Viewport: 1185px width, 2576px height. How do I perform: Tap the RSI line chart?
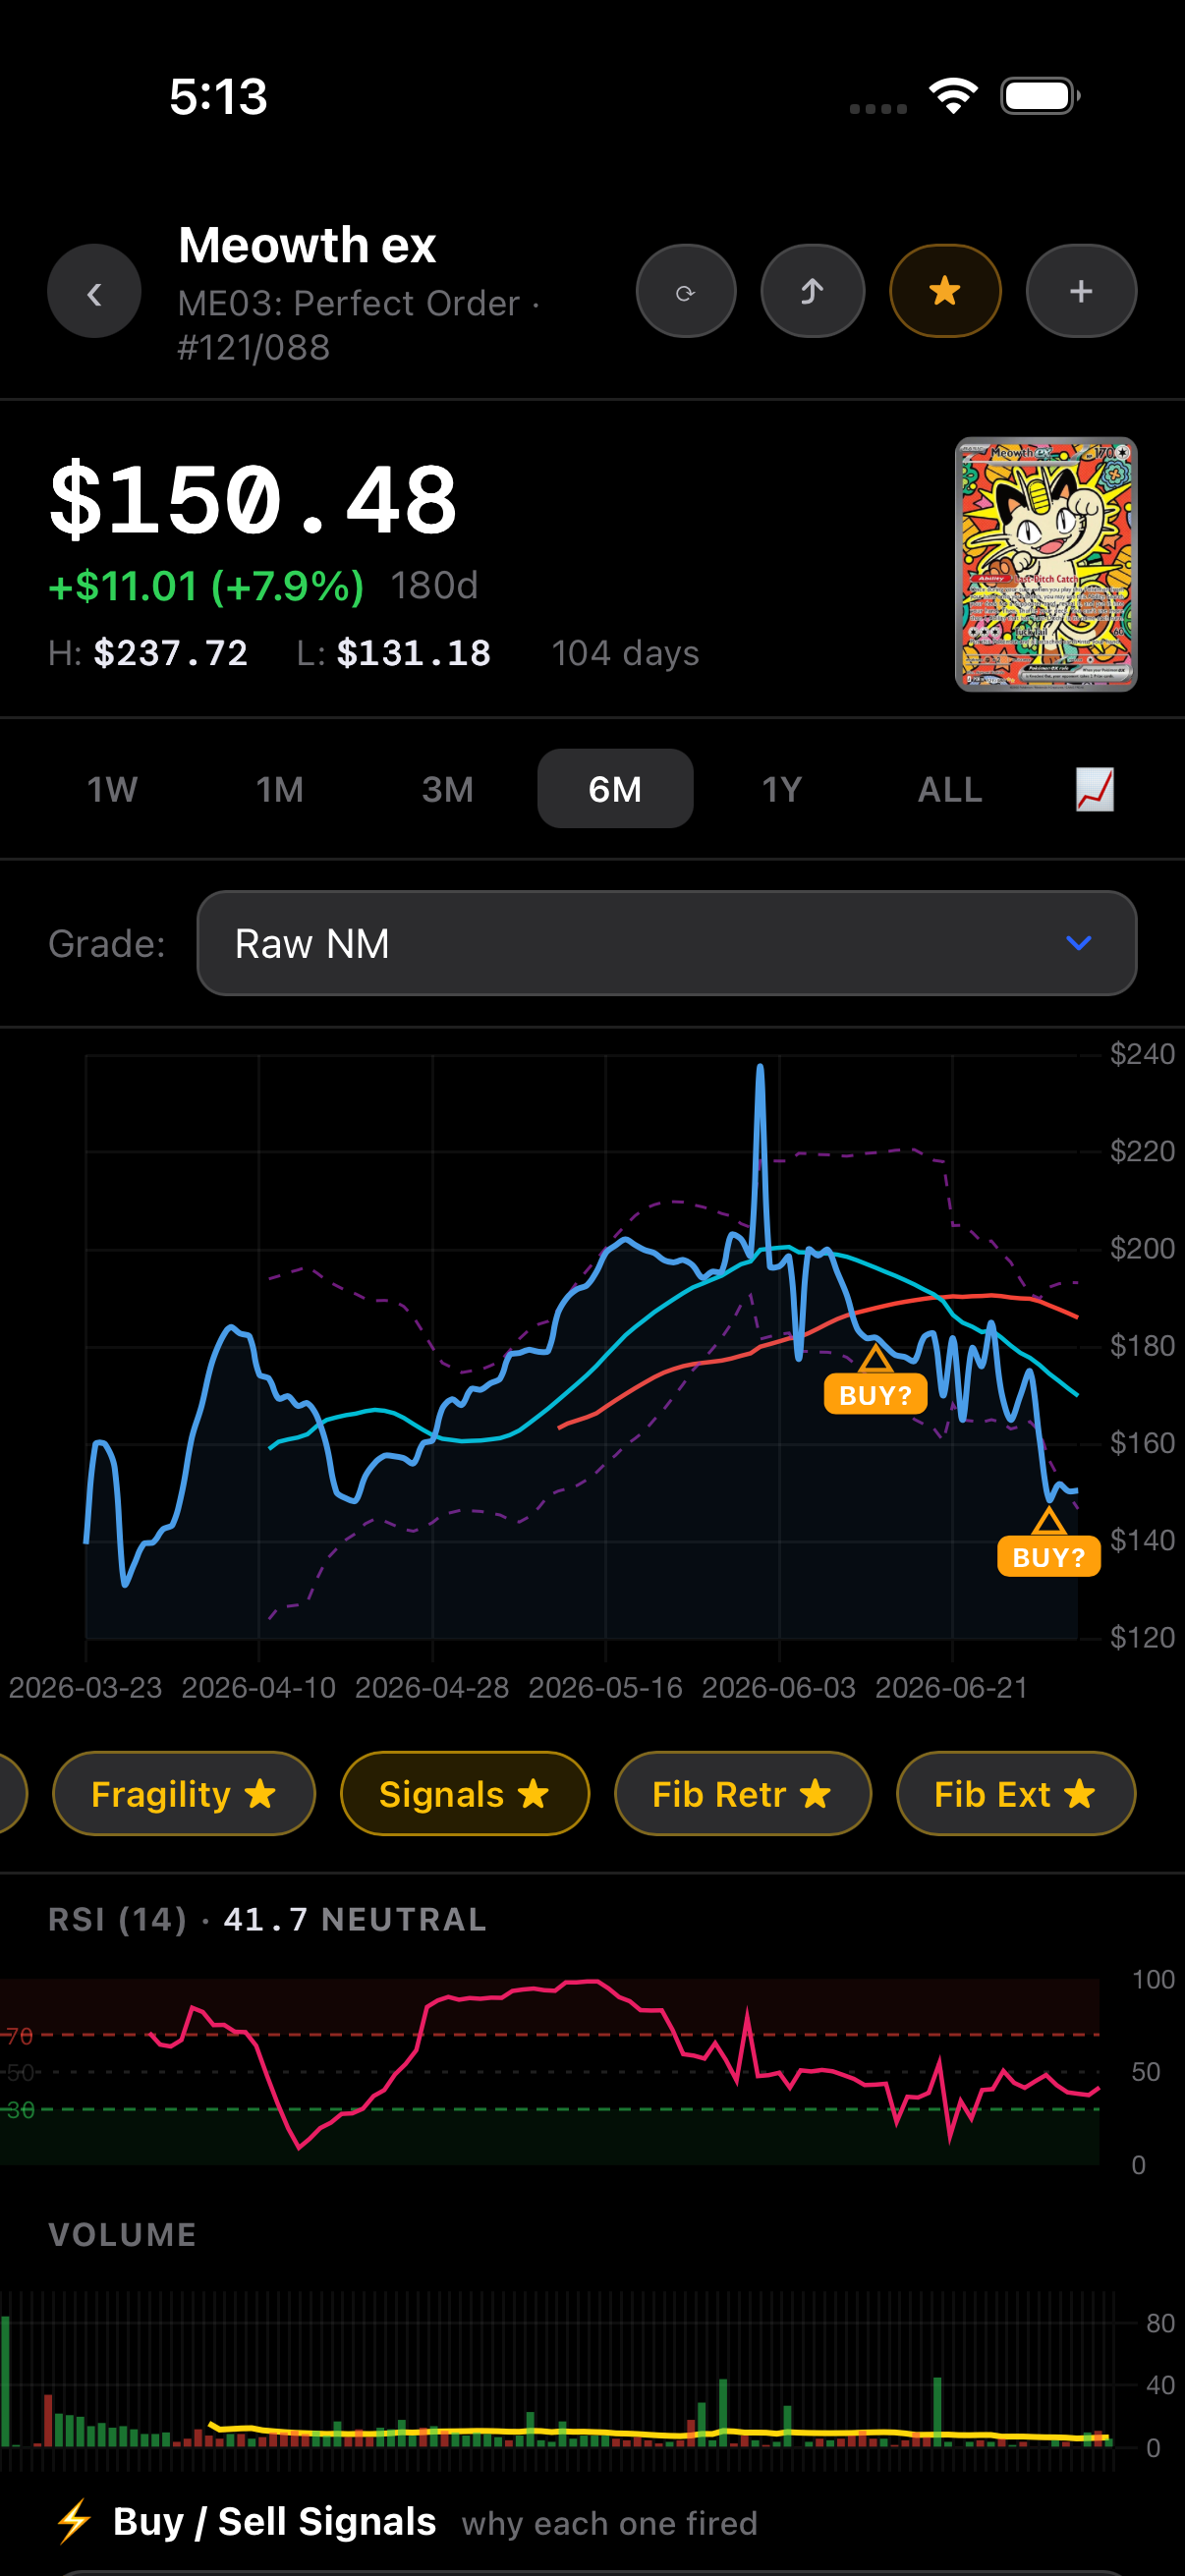[x=550, y=2071]
